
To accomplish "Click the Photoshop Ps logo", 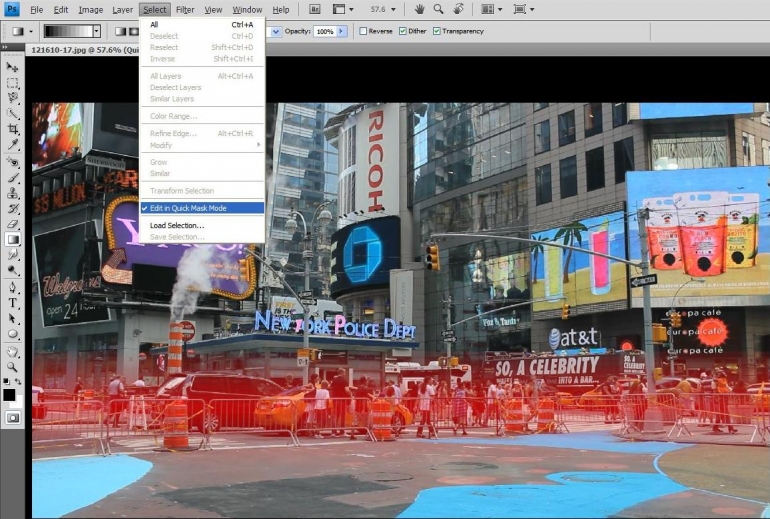I will [x=12, y=9].
